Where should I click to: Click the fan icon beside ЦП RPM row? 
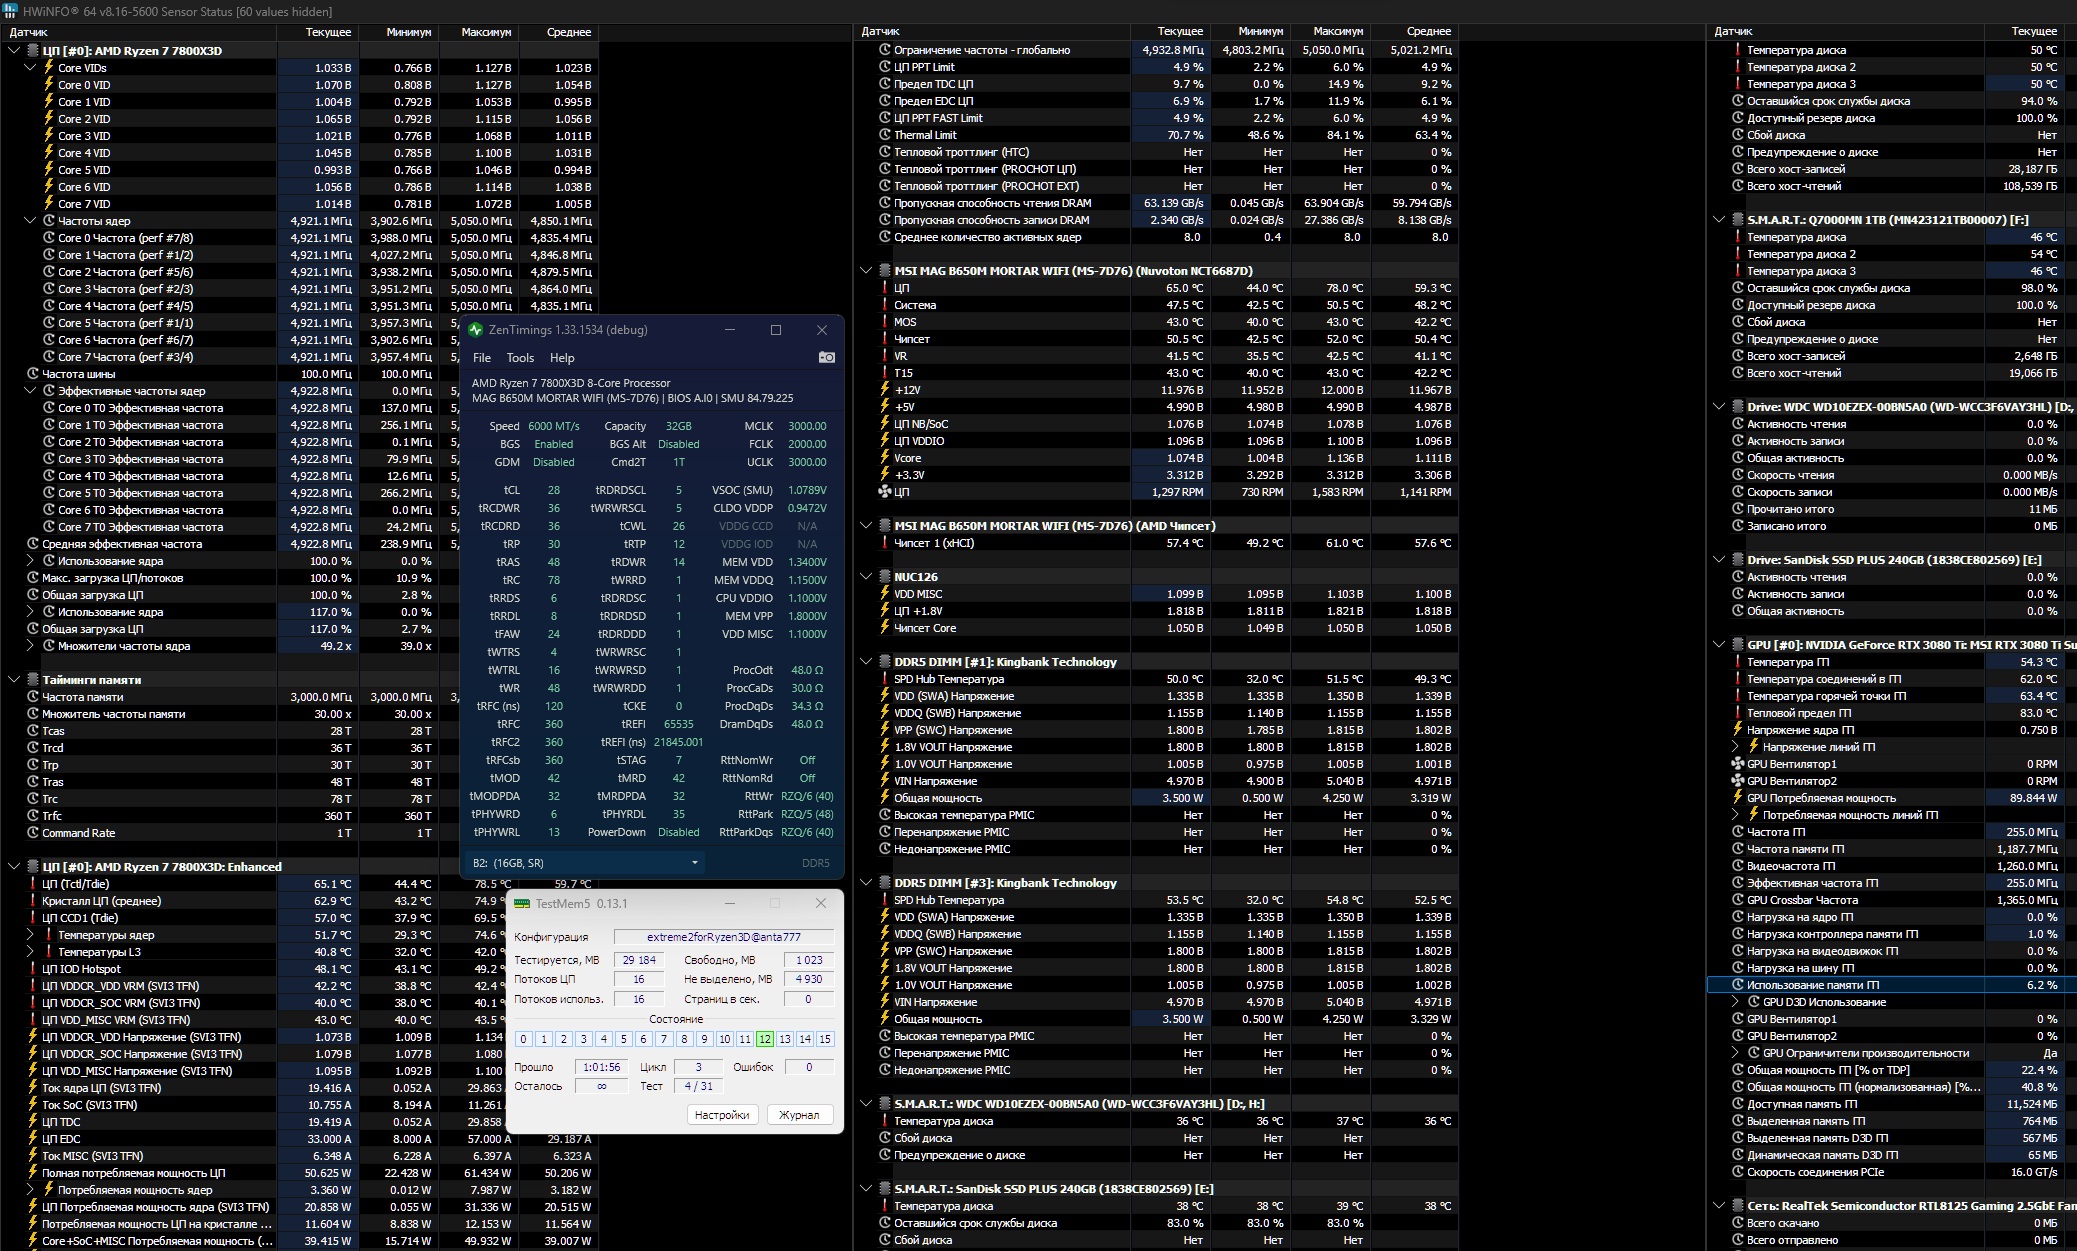click(884, 492)
